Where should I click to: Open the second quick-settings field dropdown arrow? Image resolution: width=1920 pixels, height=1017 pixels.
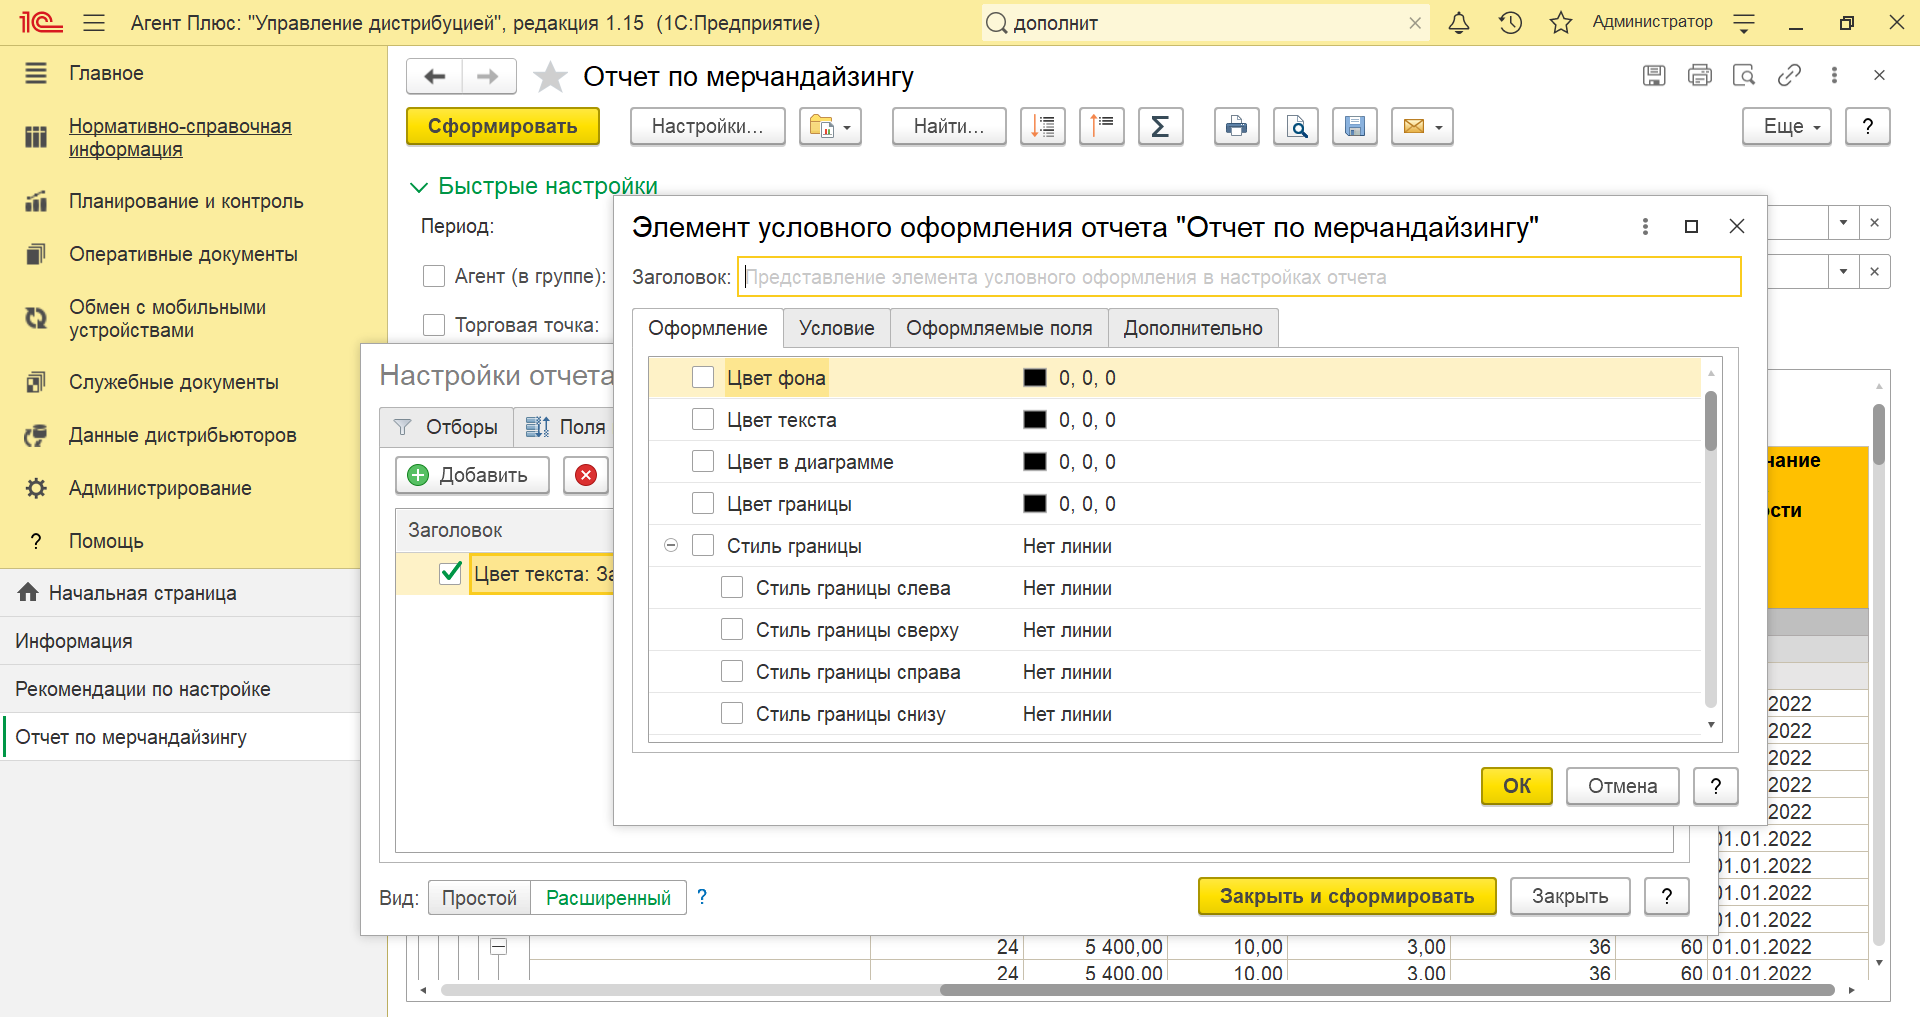coord(1843,271)
